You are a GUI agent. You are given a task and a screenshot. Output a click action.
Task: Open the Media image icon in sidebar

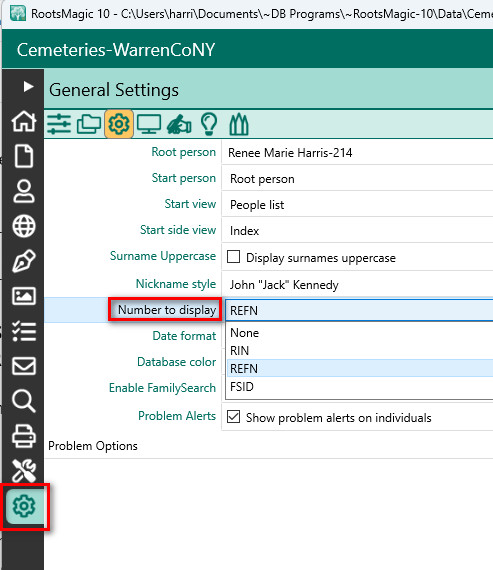click(x=24, y=296)
